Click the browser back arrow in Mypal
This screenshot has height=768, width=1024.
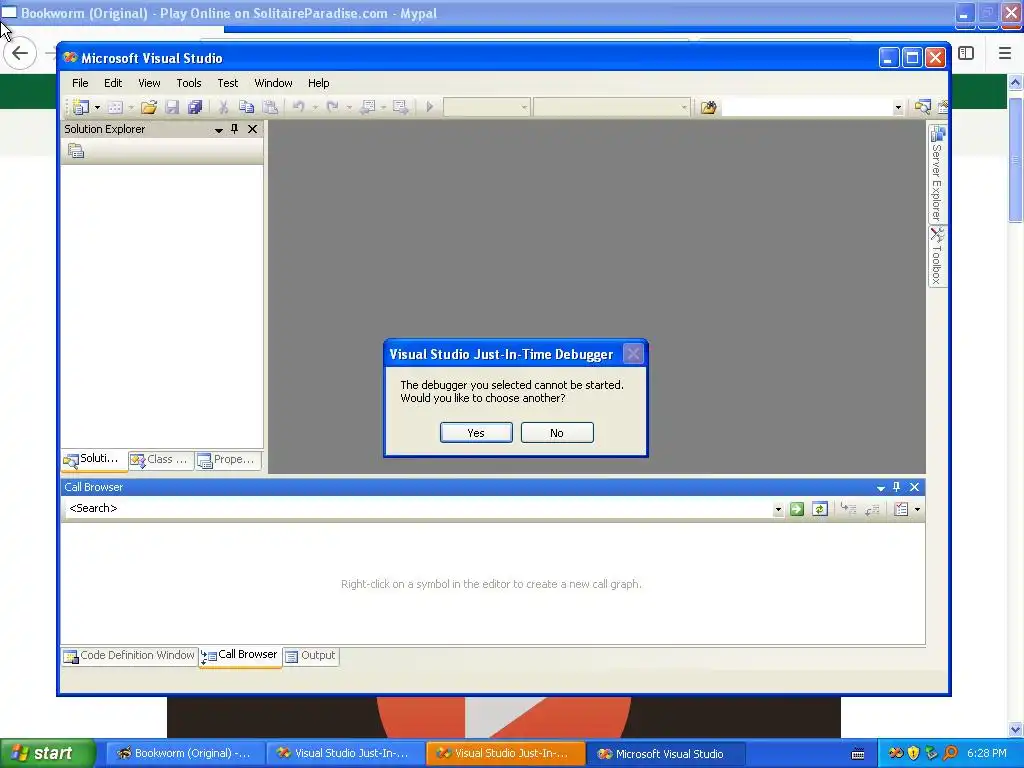20,54
